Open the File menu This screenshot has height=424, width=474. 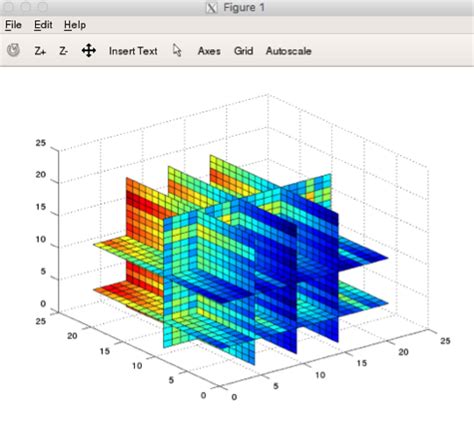13,25
